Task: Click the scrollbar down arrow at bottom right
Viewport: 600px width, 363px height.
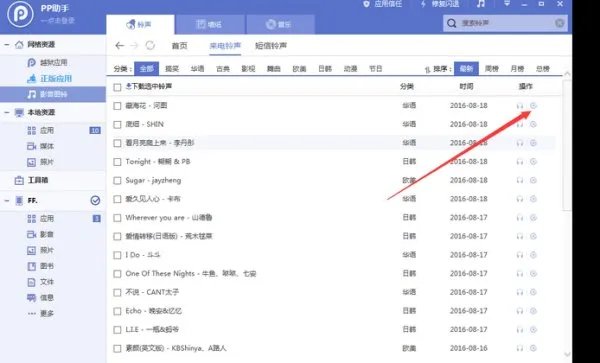Action: click(567, 355)
